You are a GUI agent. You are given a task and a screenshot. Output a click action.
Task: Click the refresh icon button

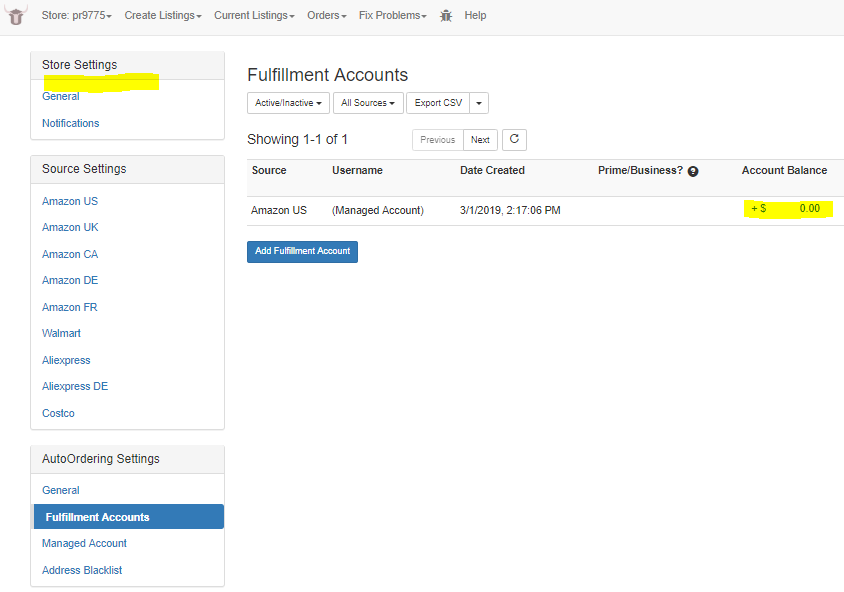tap(514, 139)
